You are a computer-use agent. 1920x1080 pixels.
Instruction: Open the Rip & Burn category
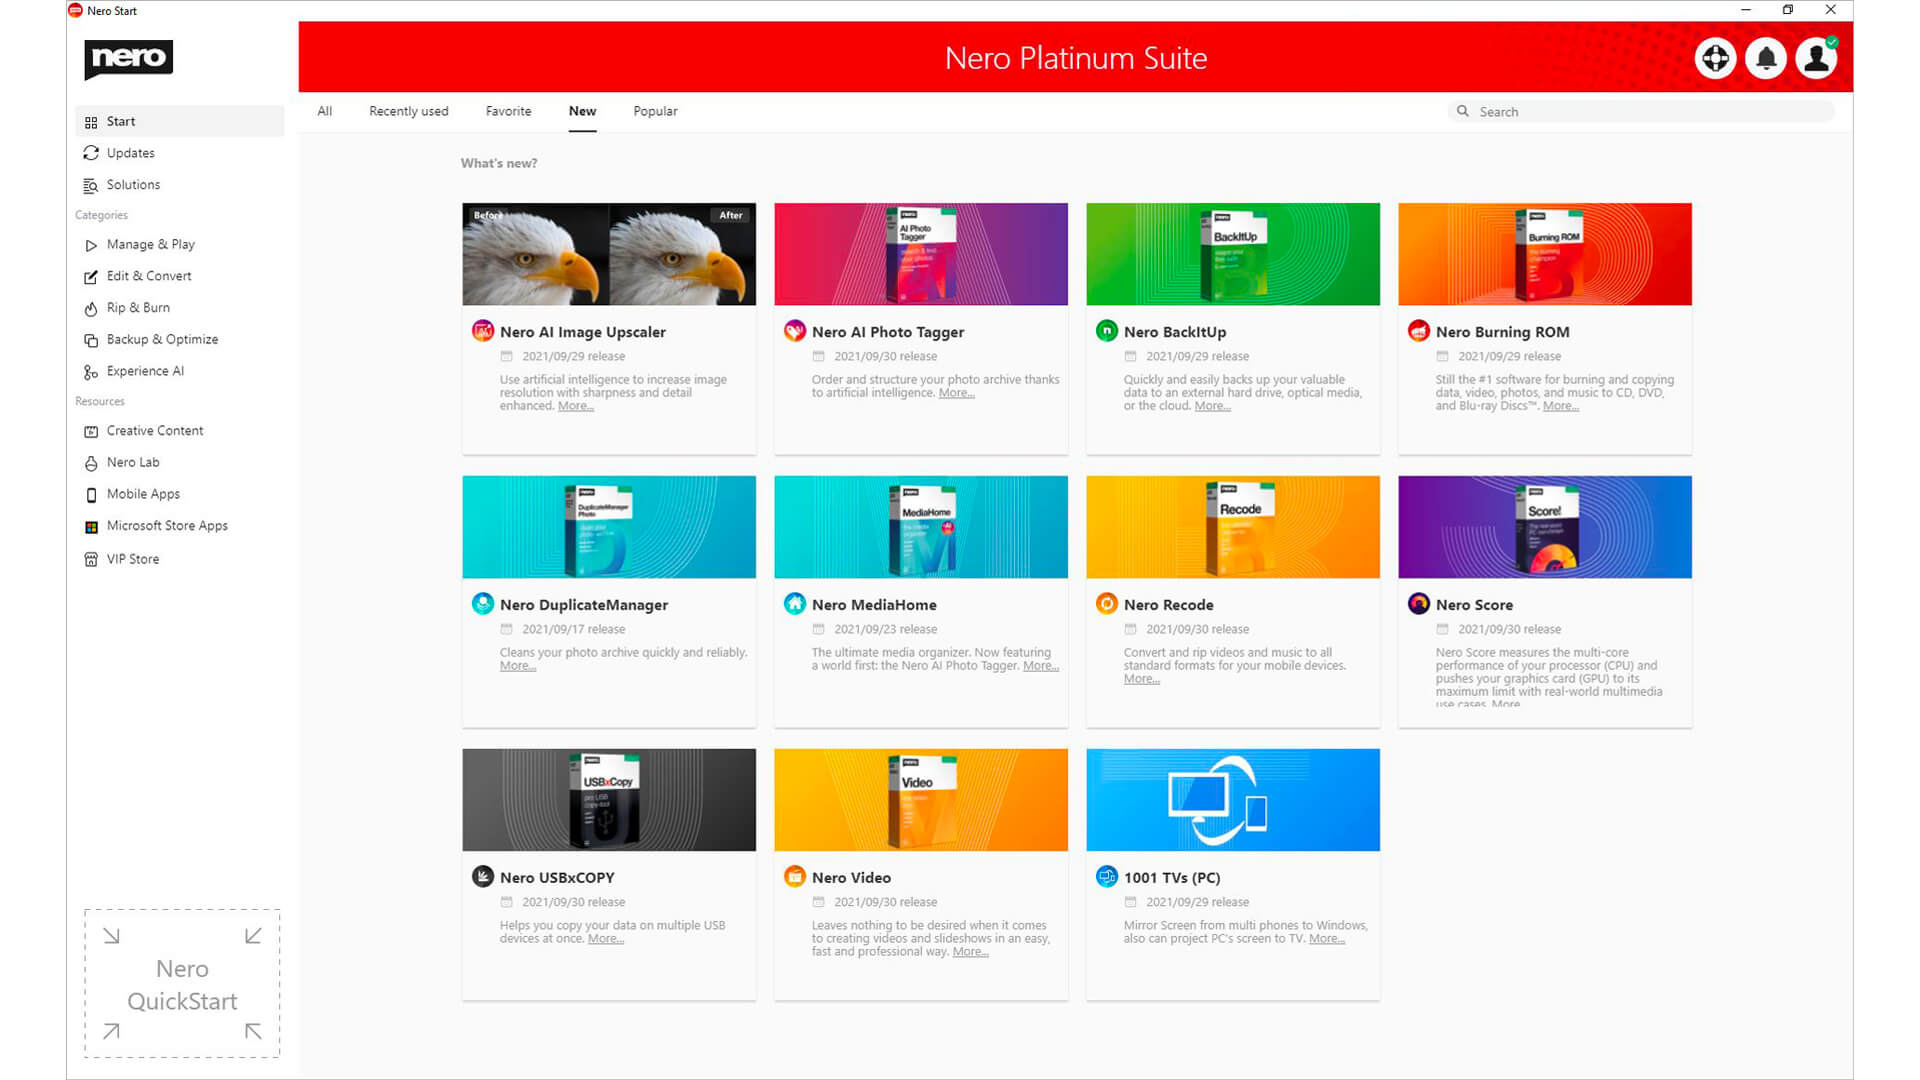pos(138,308)
